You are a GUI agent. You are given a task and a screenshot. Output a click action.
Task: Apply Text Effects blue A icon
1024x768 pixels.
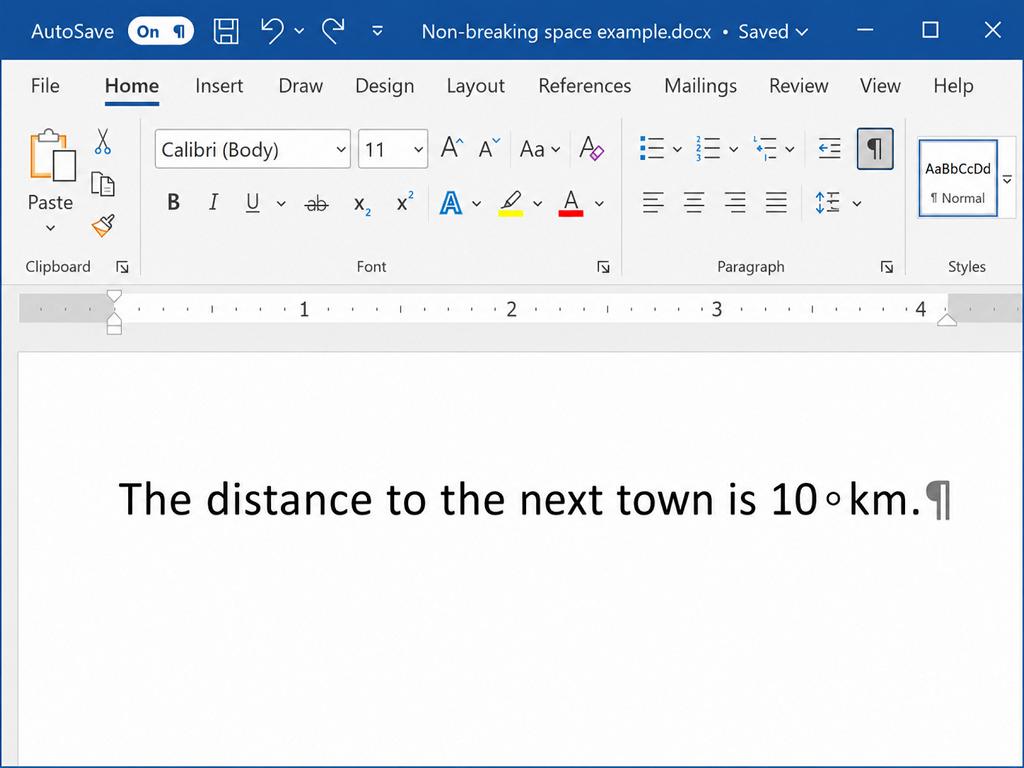click(x=451, y=203)
